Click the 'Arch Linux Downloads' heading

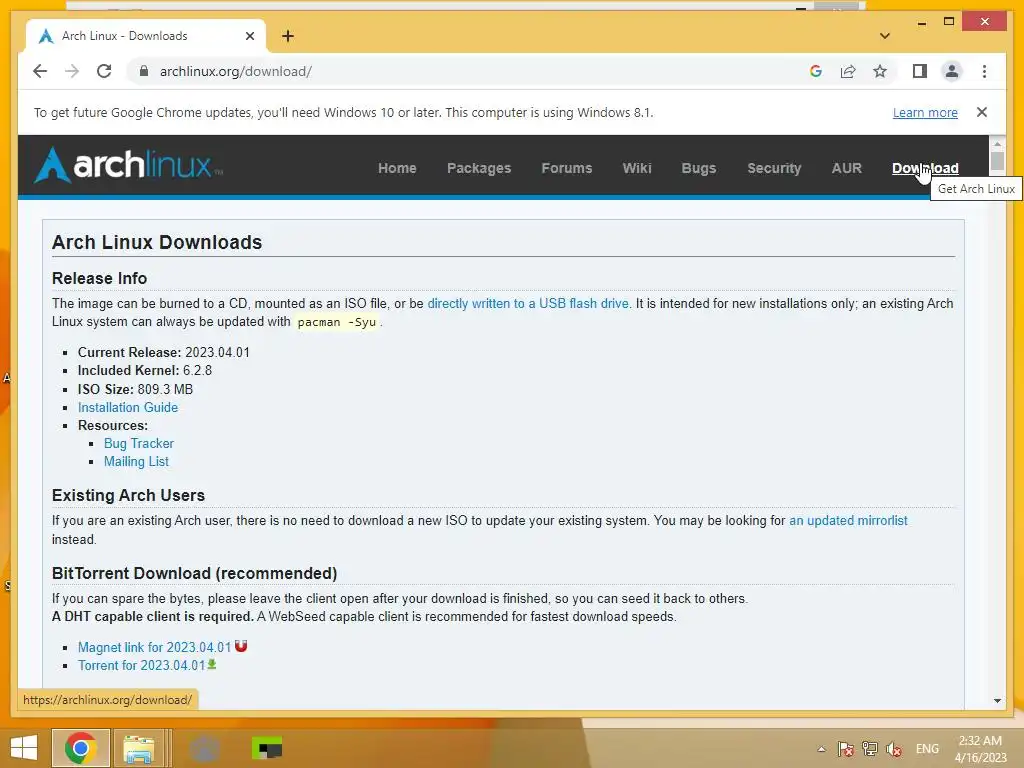[x=157, y=242]
